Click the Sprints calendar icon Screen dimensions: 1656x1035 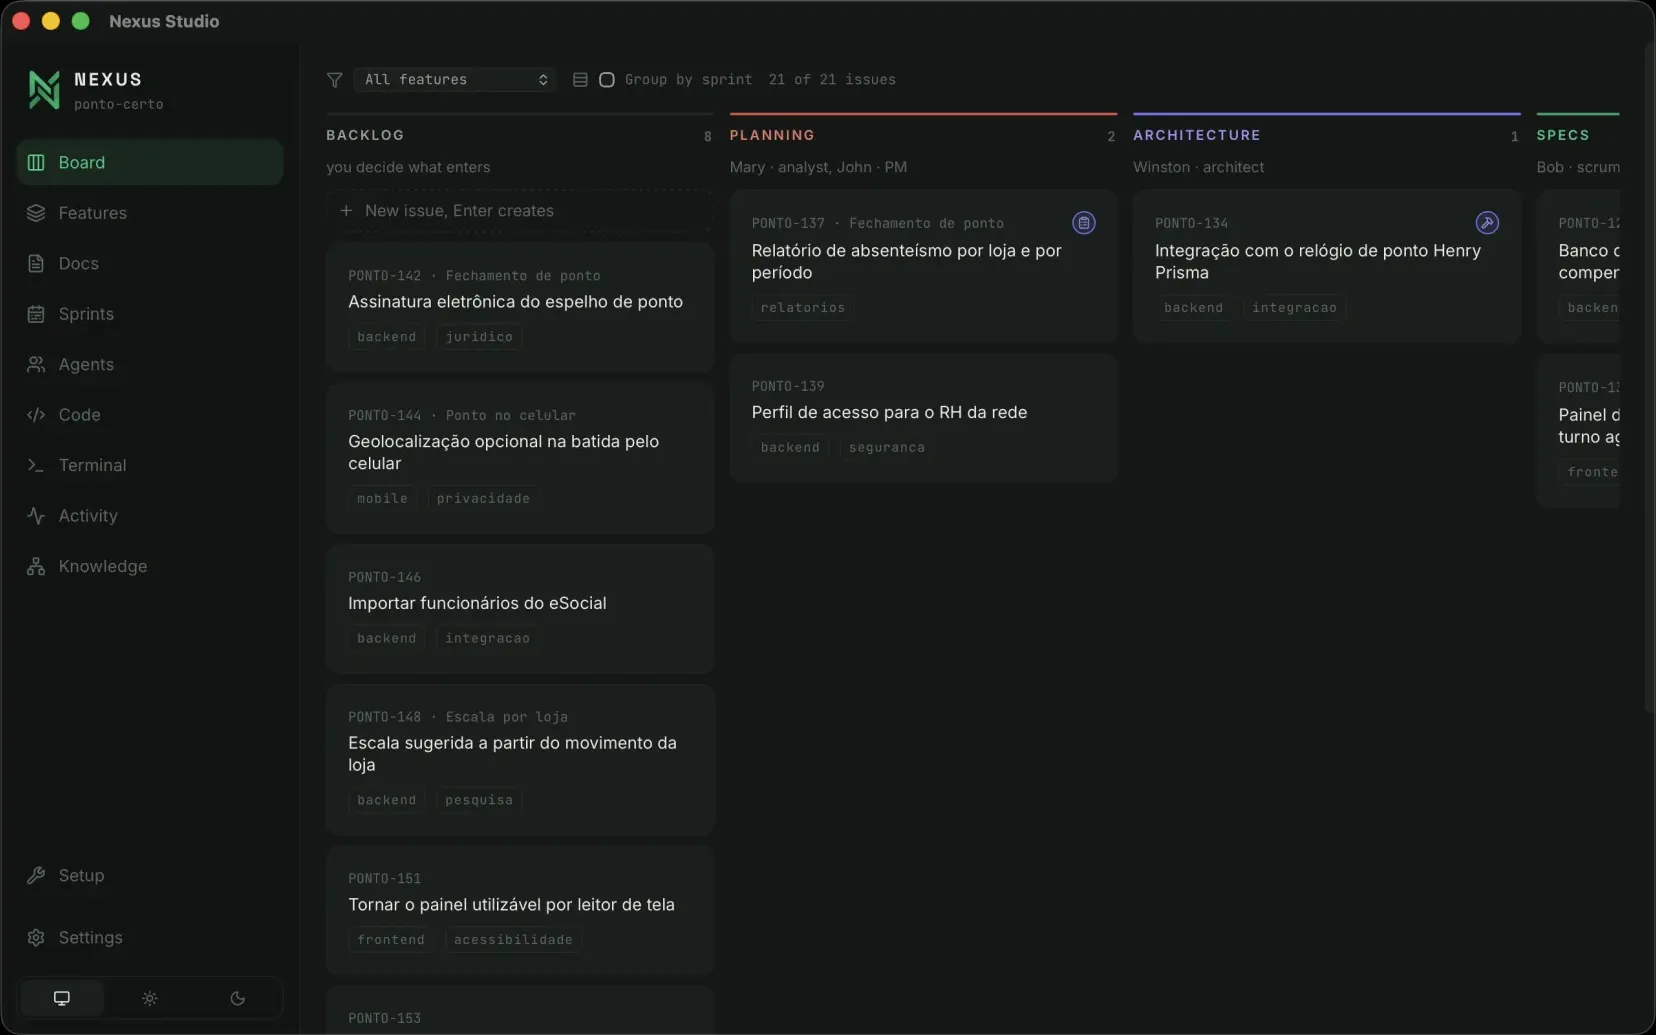(36, 314)
